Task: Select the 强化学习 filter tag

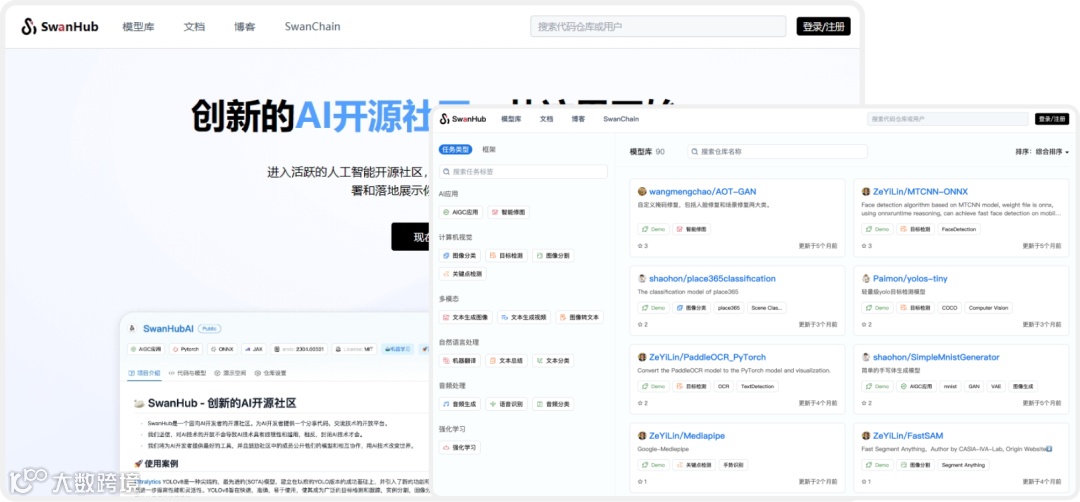Action: tap(460, 448)
